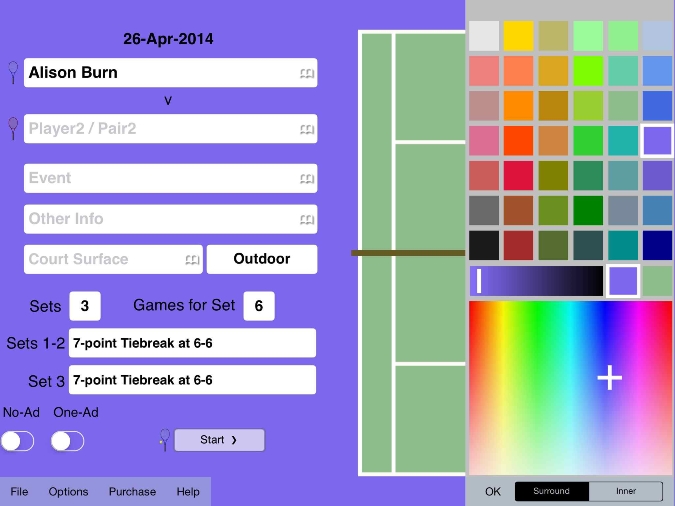The height and width of the screenshot is (506, 675).
Task: Pick the dim gray swatch
Action: pos(484,211)
